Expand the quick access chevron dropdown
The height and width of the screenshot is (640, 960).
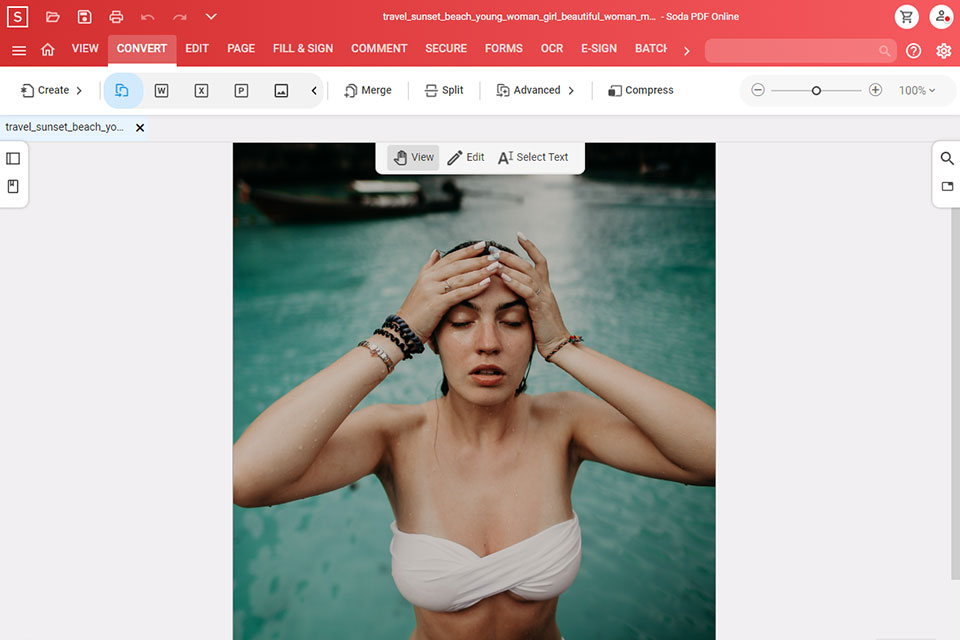point(211,16)
